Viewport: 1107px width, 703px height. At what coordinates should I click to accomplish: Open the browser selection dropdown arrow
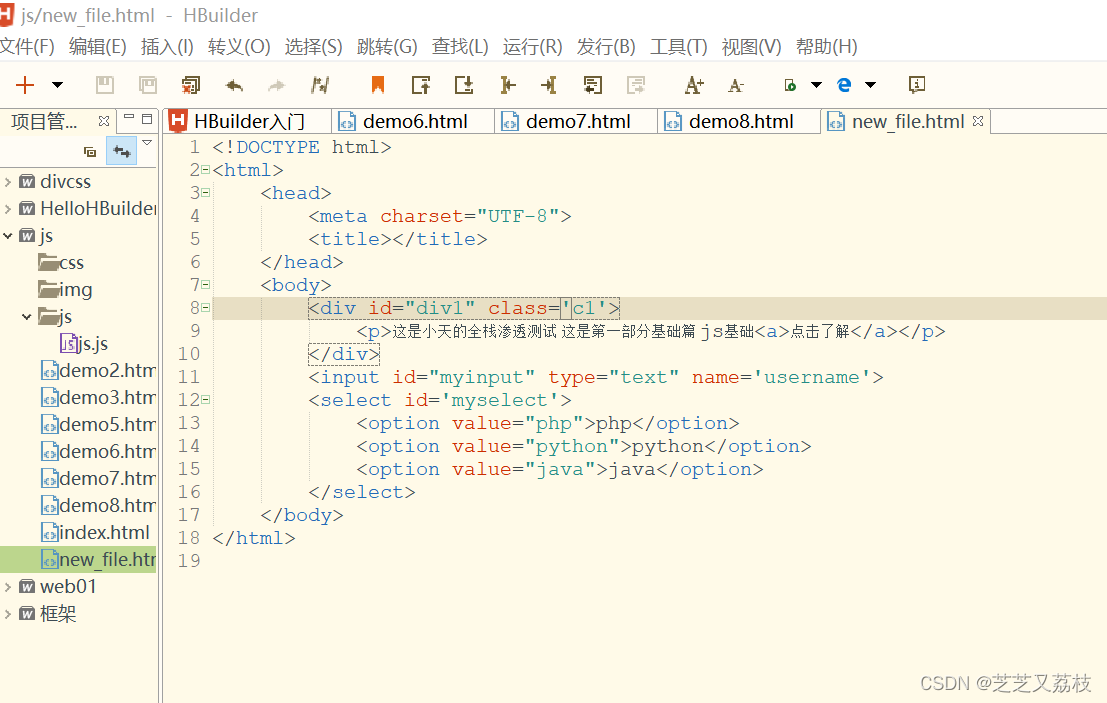click(x=870, y=85)
